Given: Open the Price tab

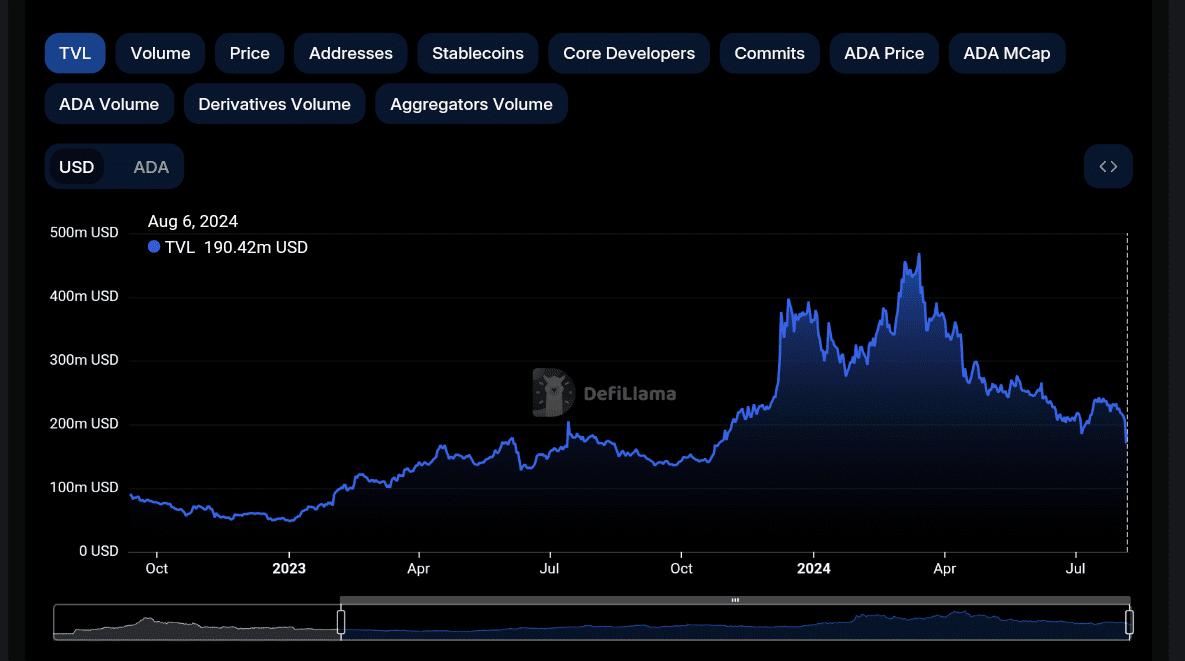Looking at the screenshot, I should [249, 53].
